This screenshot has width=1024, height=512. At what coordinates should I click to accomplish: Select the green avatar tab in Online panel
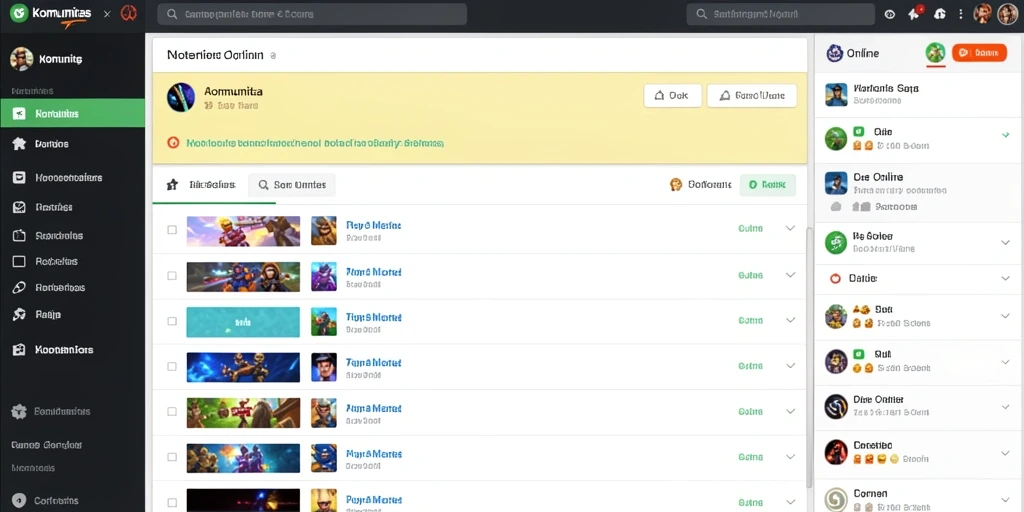tap(936, 53)
